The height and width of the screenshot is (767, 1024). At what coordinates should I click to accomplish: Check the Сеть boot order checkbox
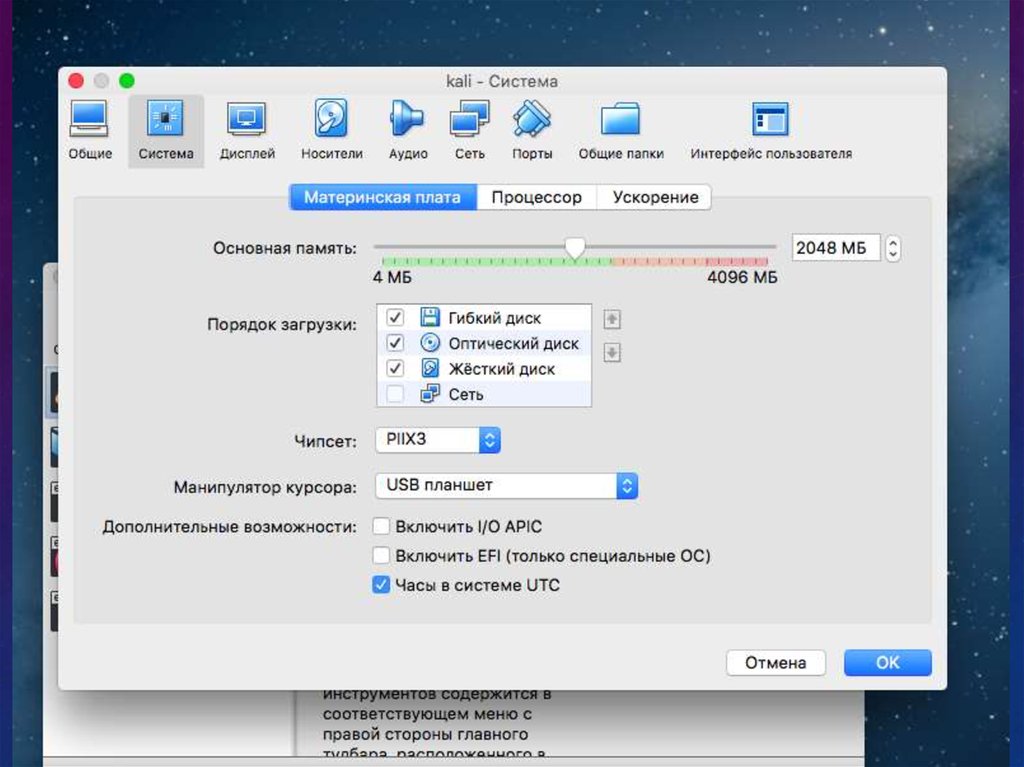coord(395,394)
